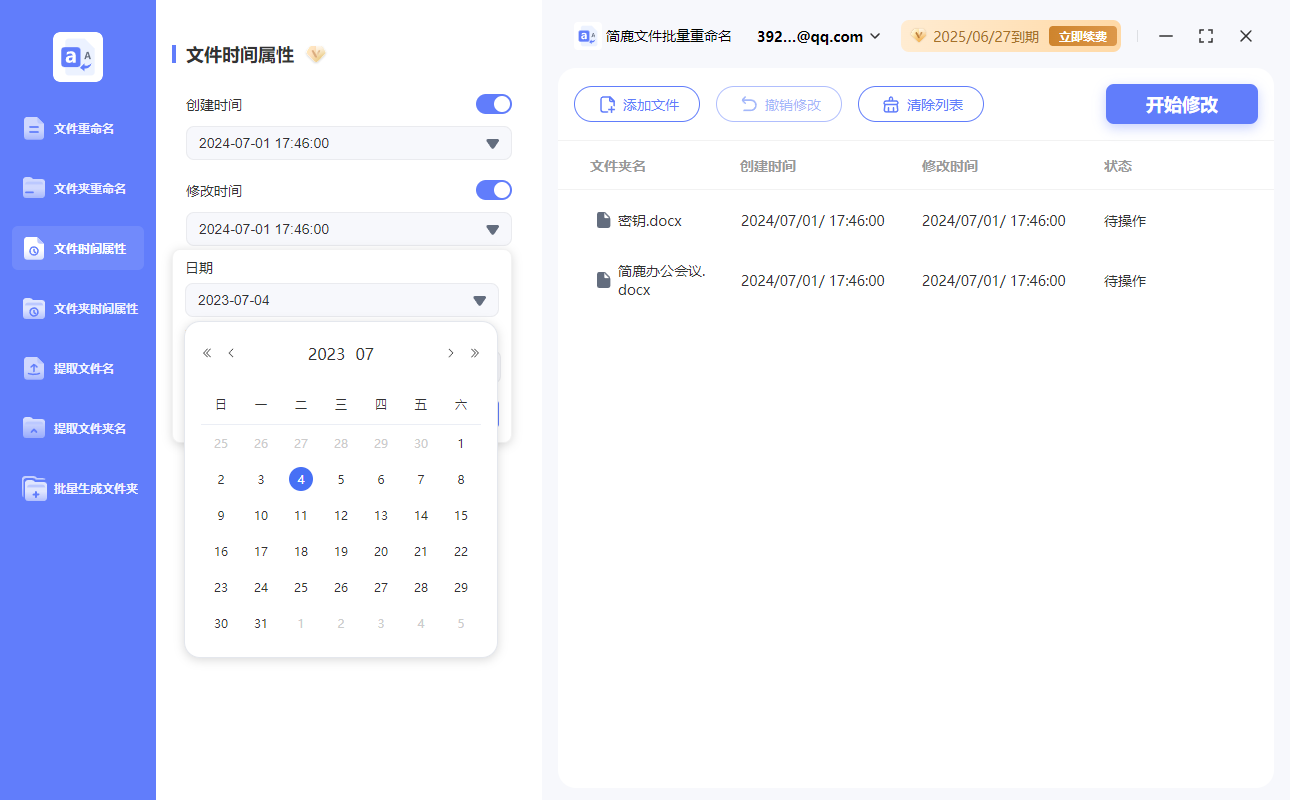Click the app logo in sidebar
Screen dimensions: 1290x800
(78, 57)
